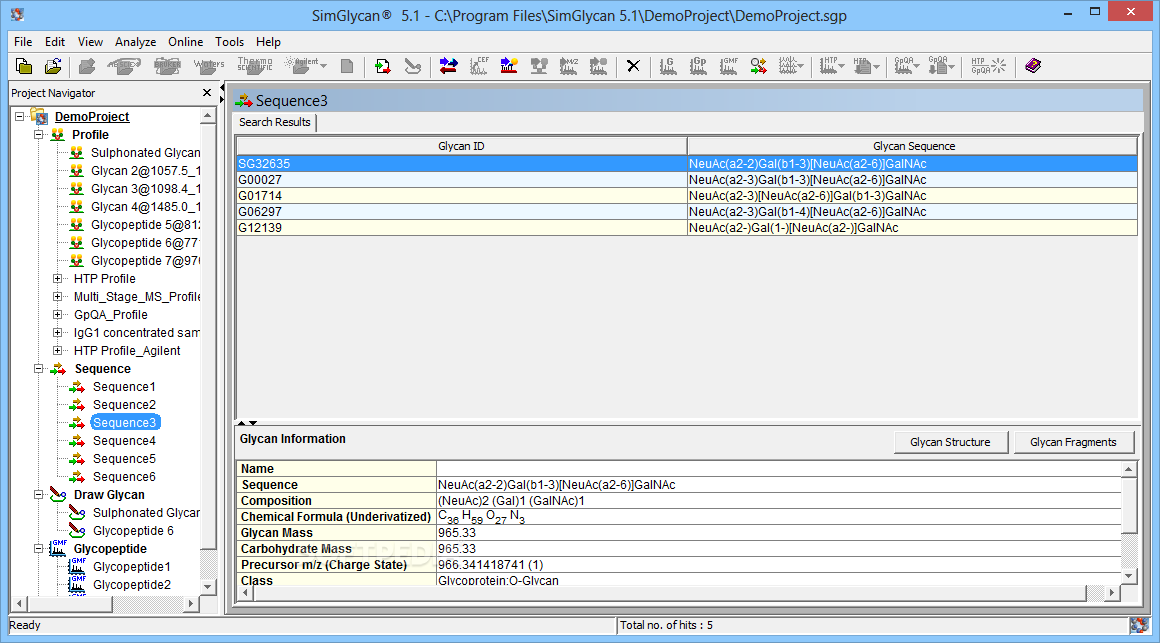Click the AB SCIEX import icon
Viewport: 1160px width, 643px height.
point(123,67)
